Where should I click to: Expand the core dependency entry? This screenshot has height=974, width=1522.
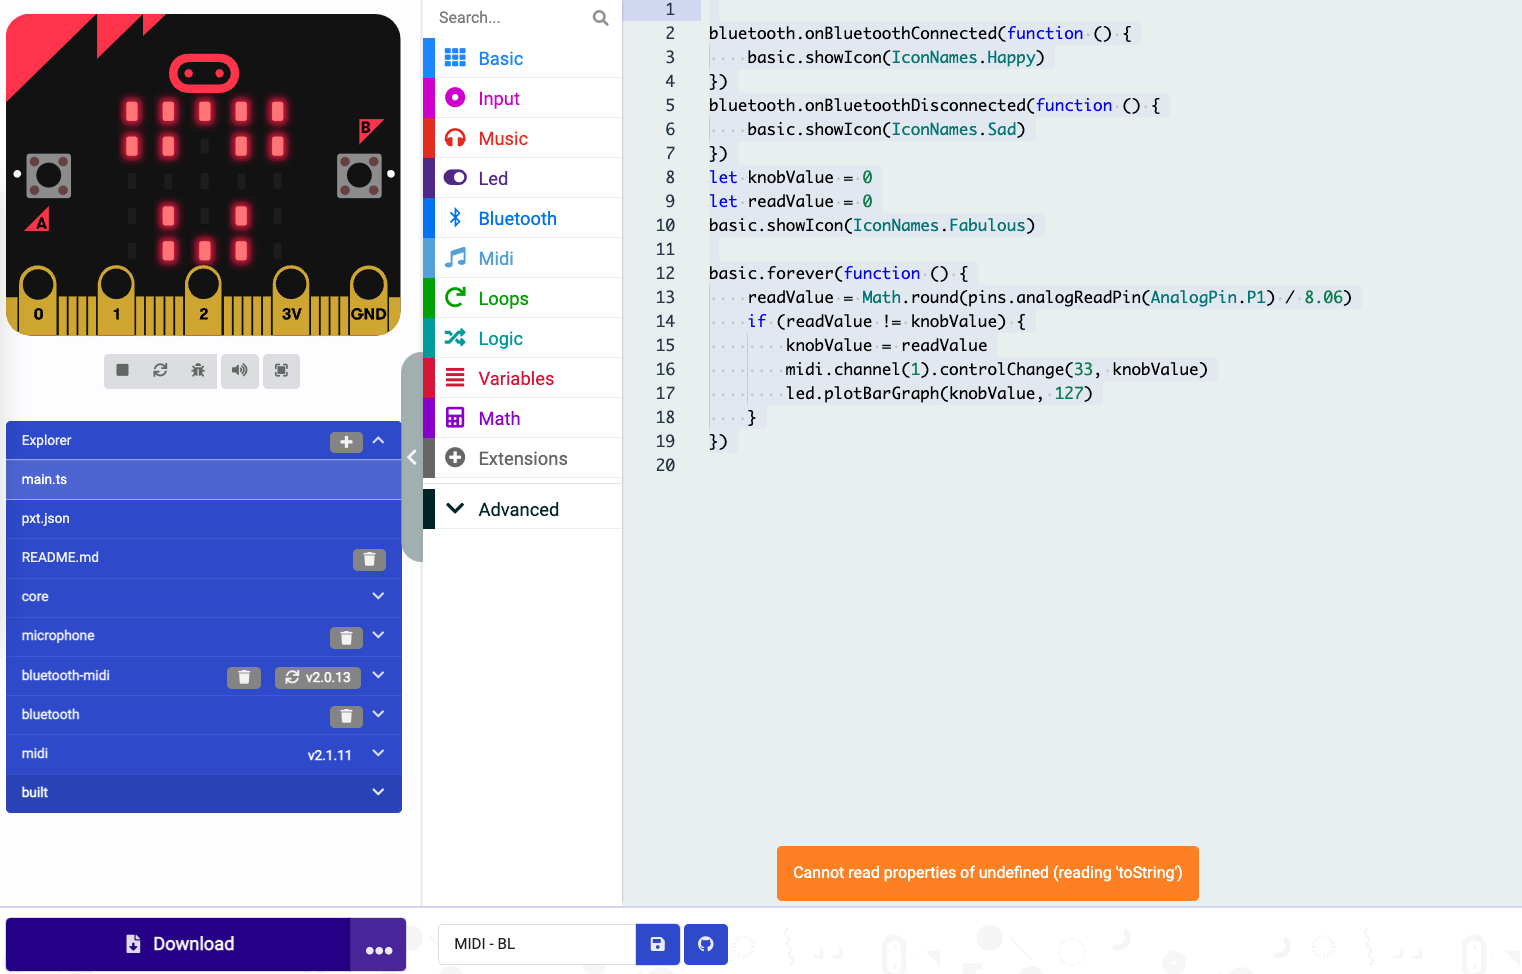(x=378, y=596)
